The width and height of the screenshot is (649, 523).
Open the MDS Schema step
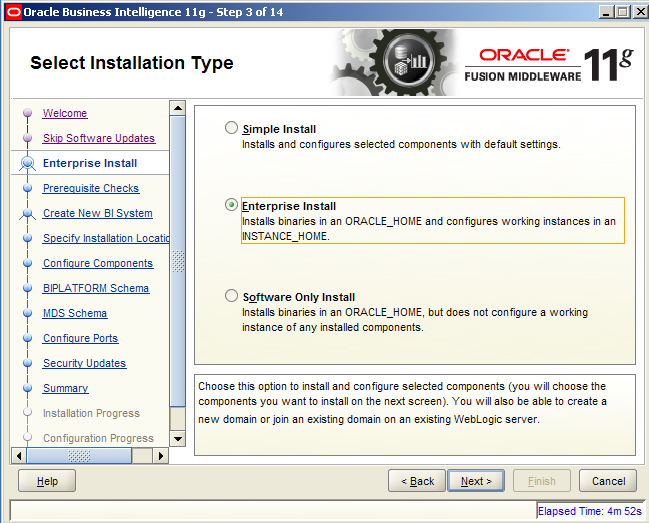click(x=75, y=313)
